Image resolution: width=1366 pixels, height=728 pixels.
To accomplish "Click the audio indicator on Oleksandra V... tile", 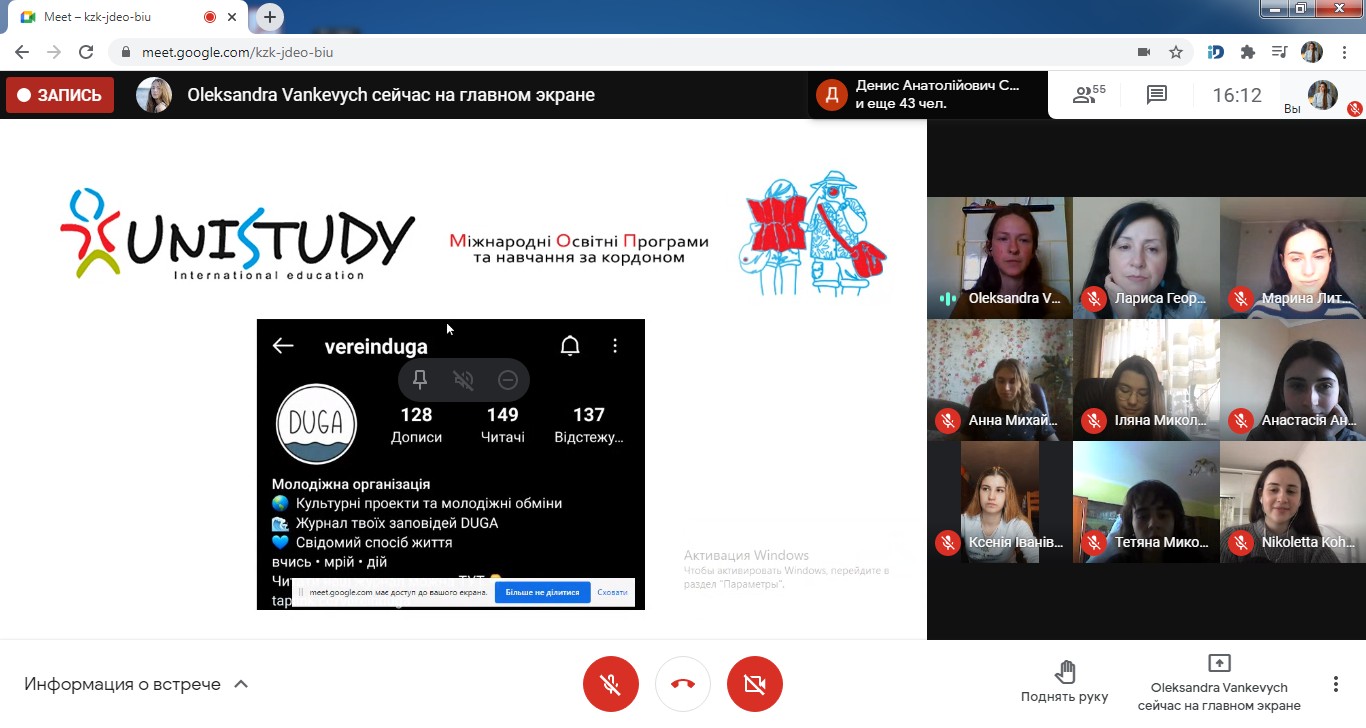I will click(x=947, y=298).
